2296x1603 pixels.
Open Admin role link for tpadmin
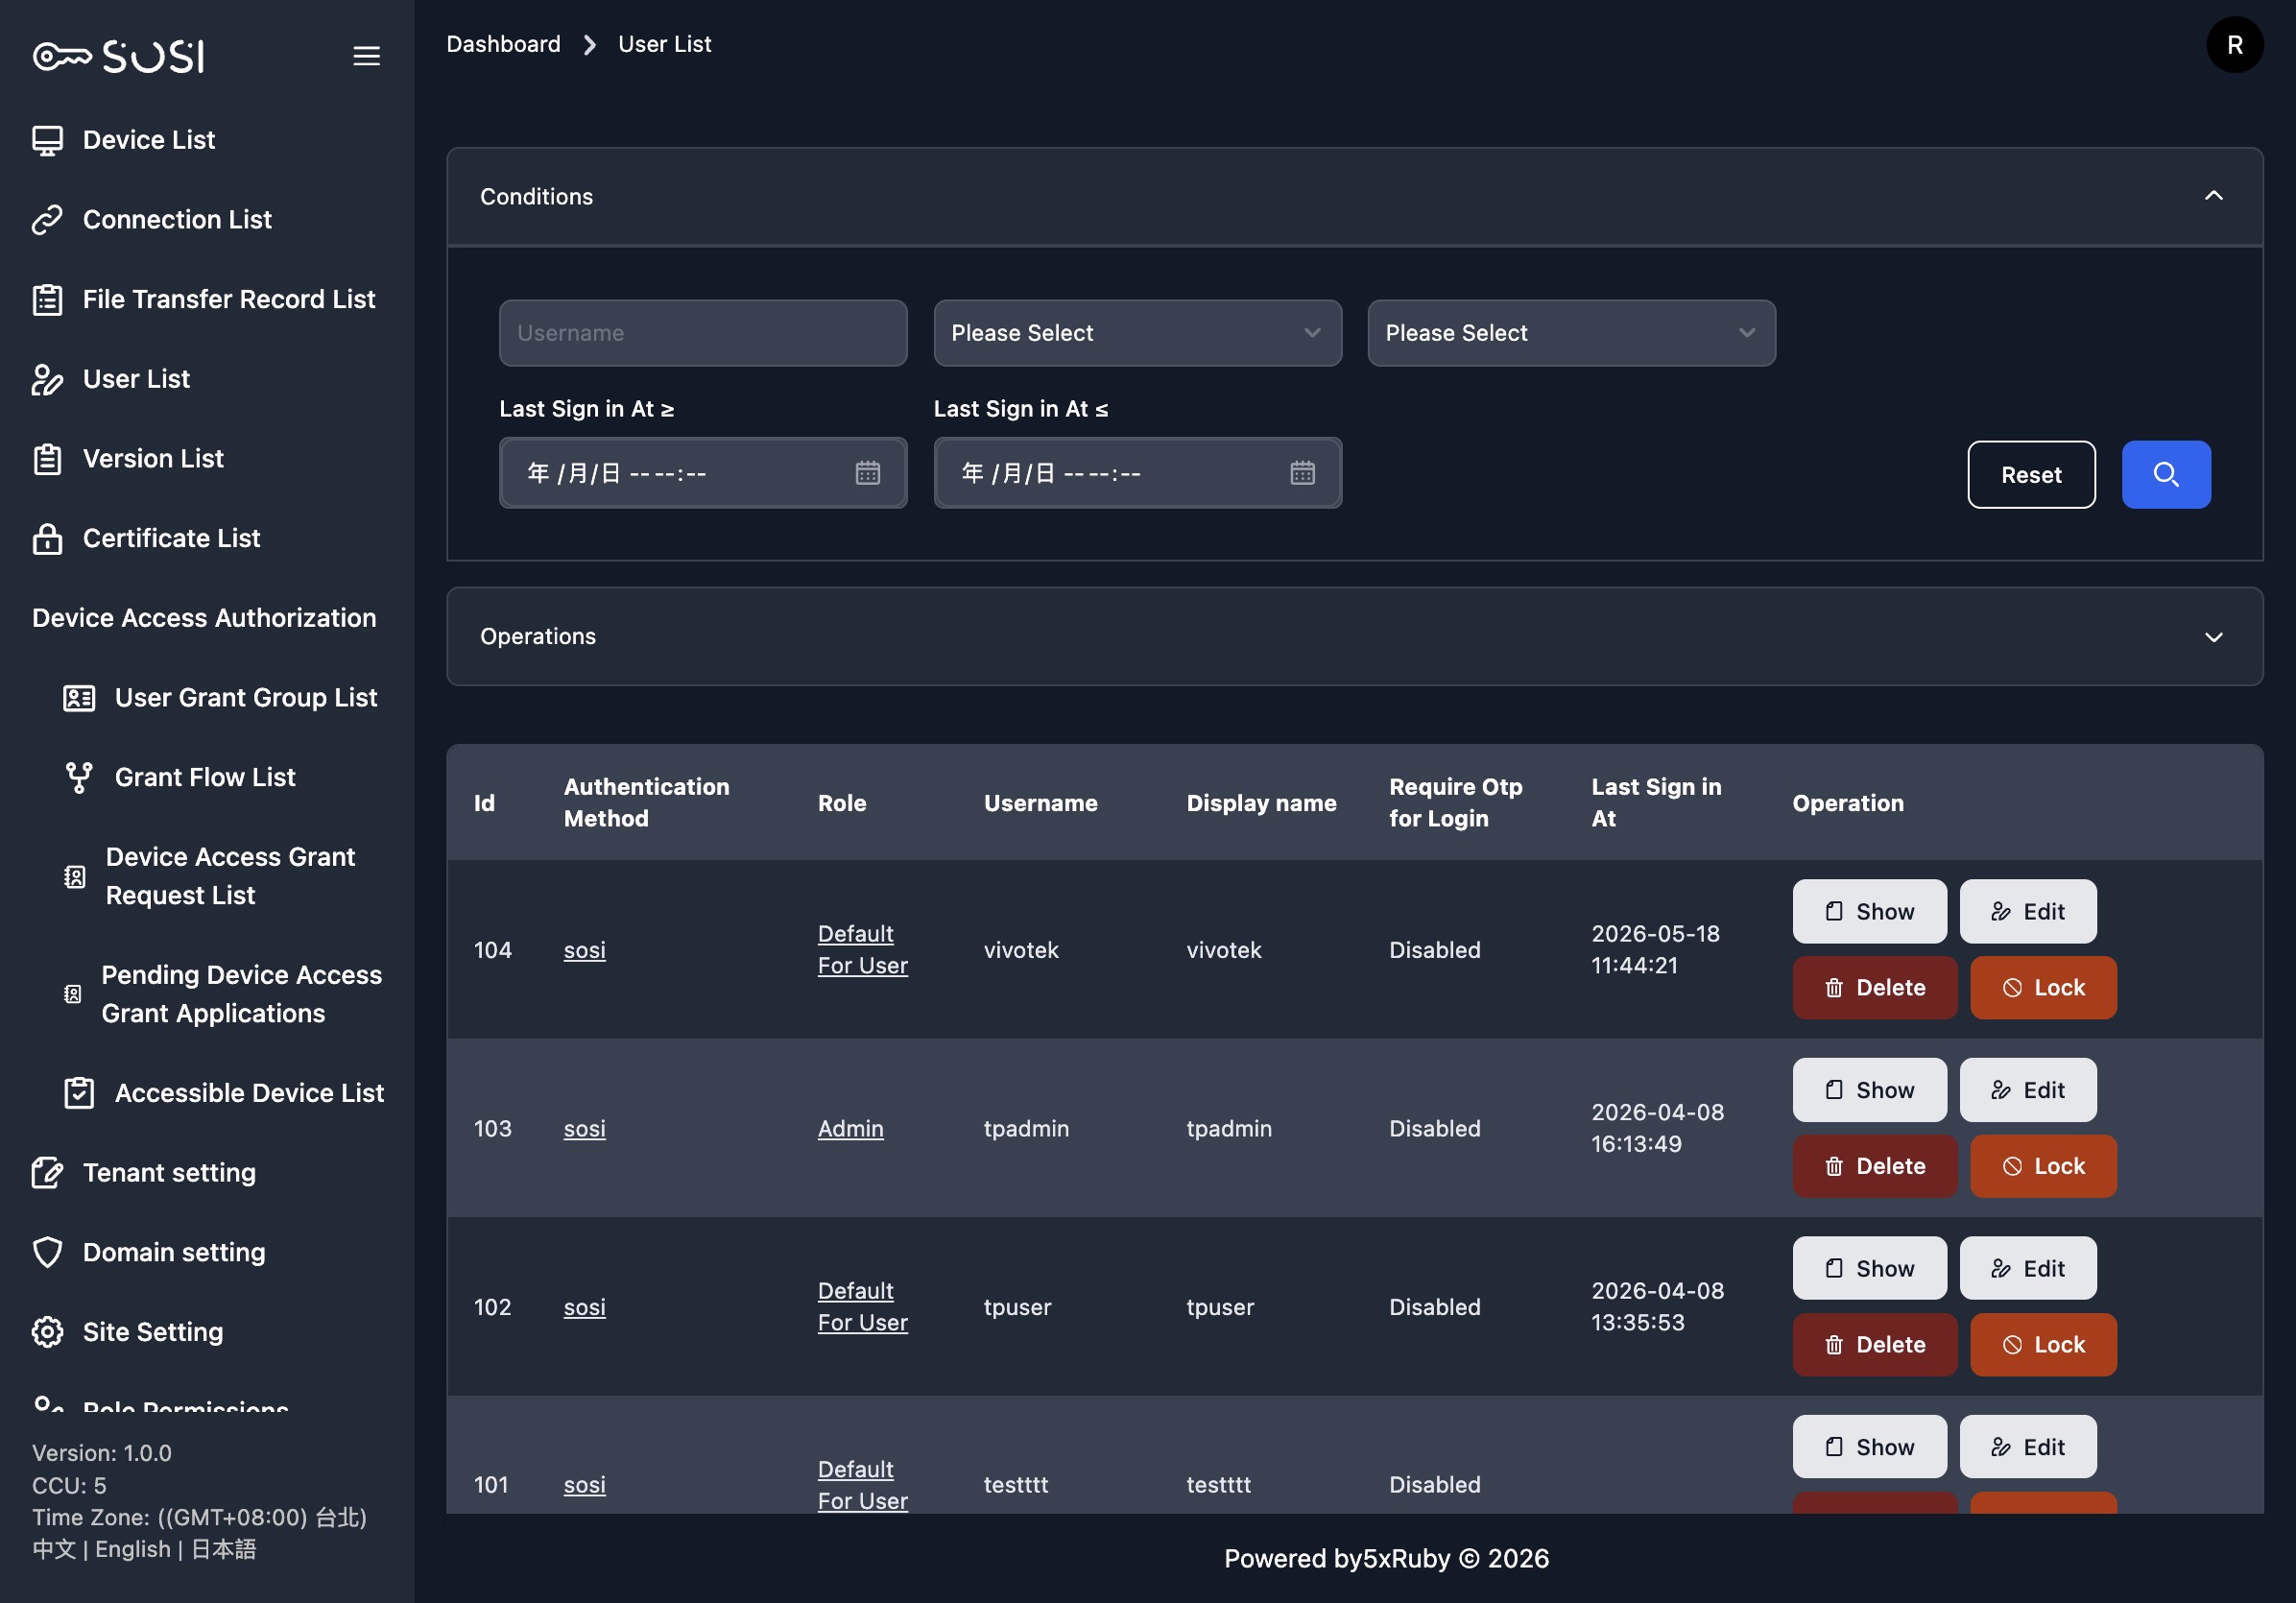coord(850,1129)
